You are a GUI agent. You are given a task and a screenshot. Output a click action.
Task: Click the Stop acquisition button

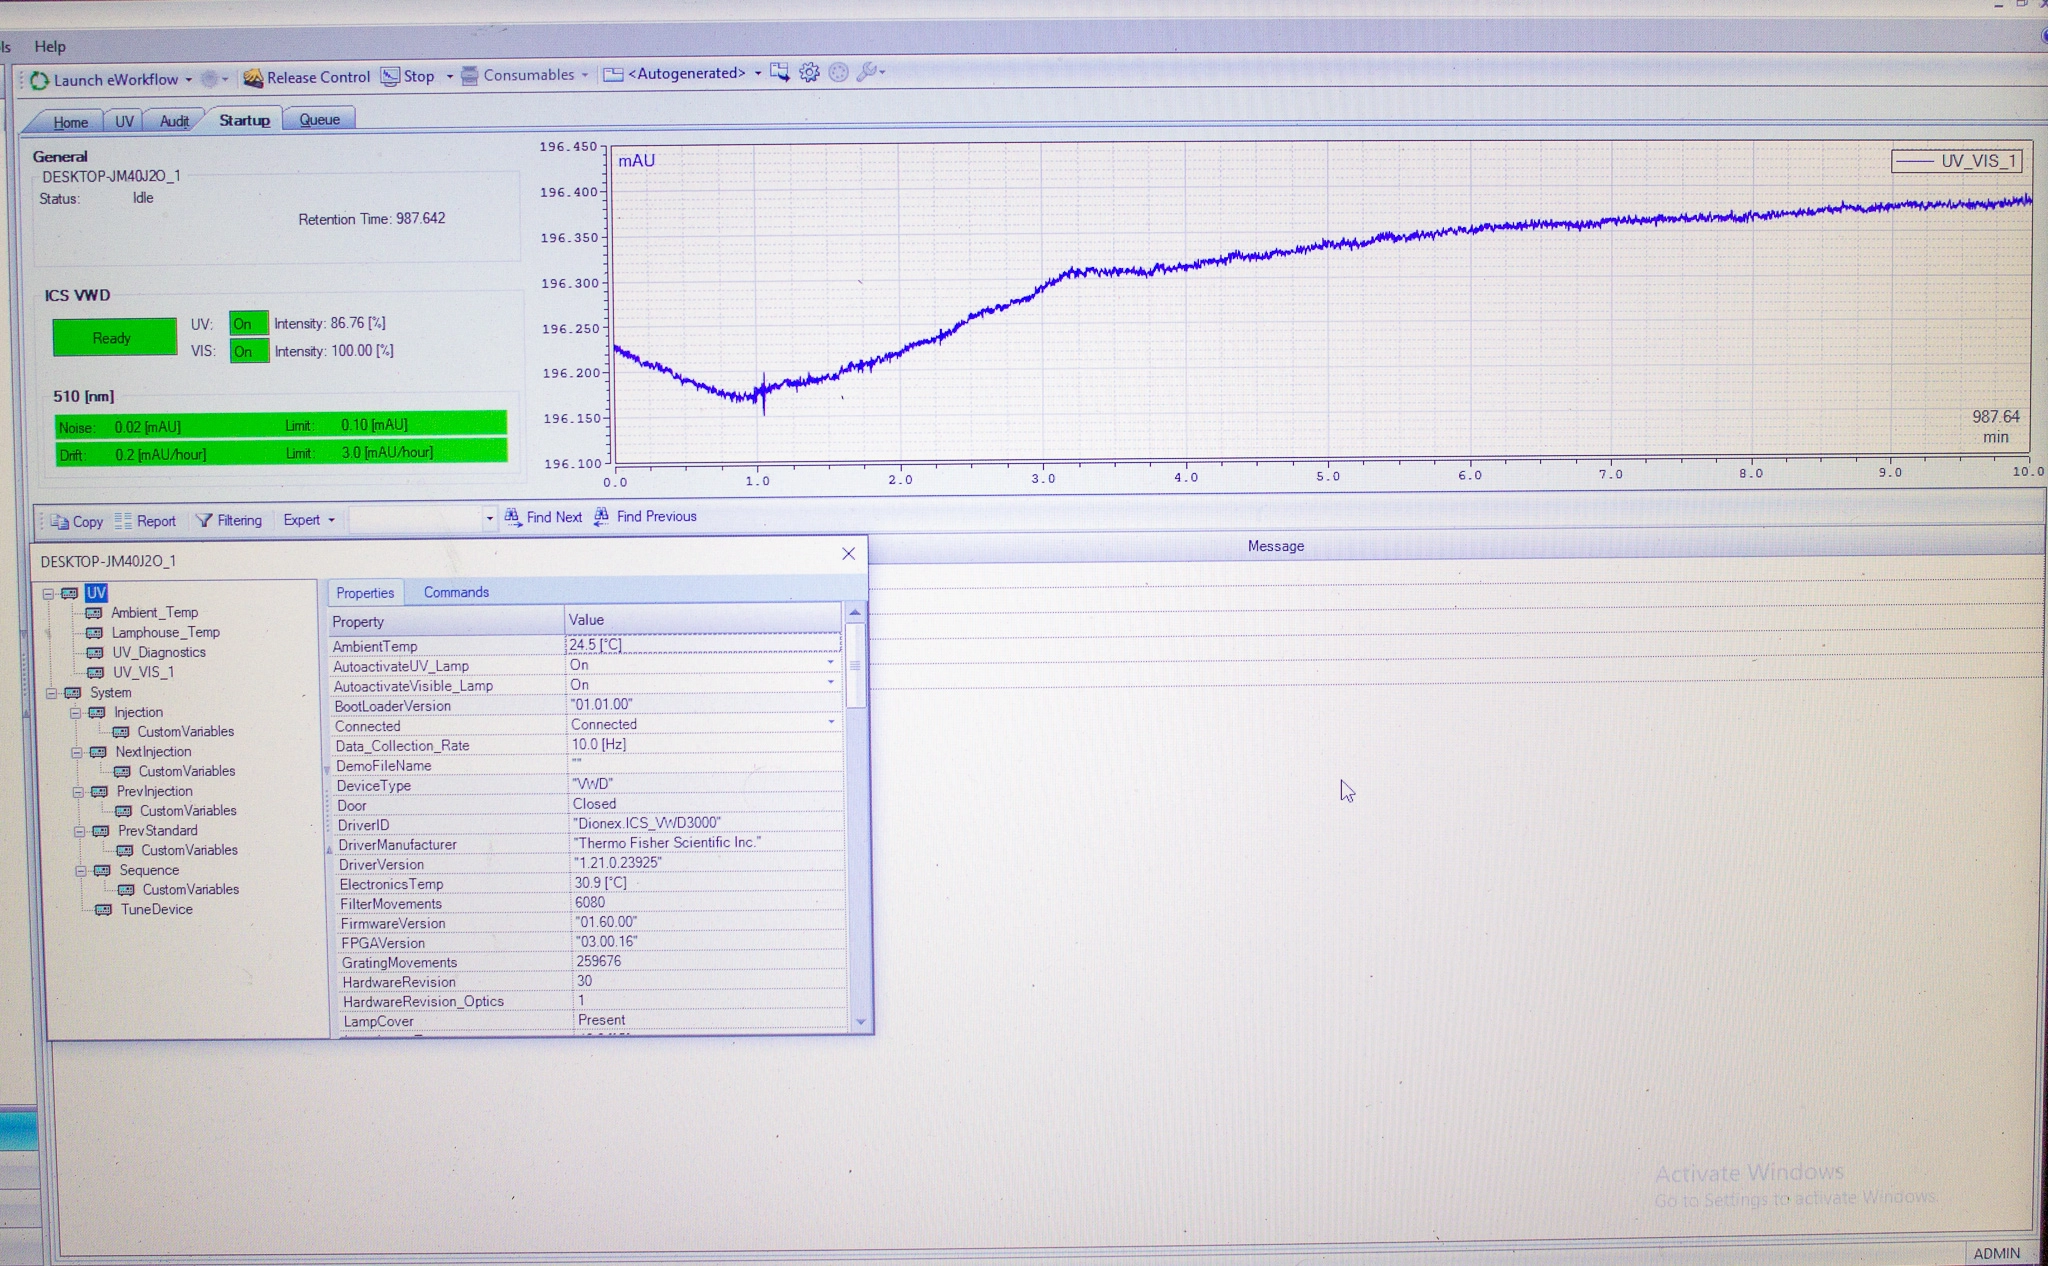coord(408,76)
